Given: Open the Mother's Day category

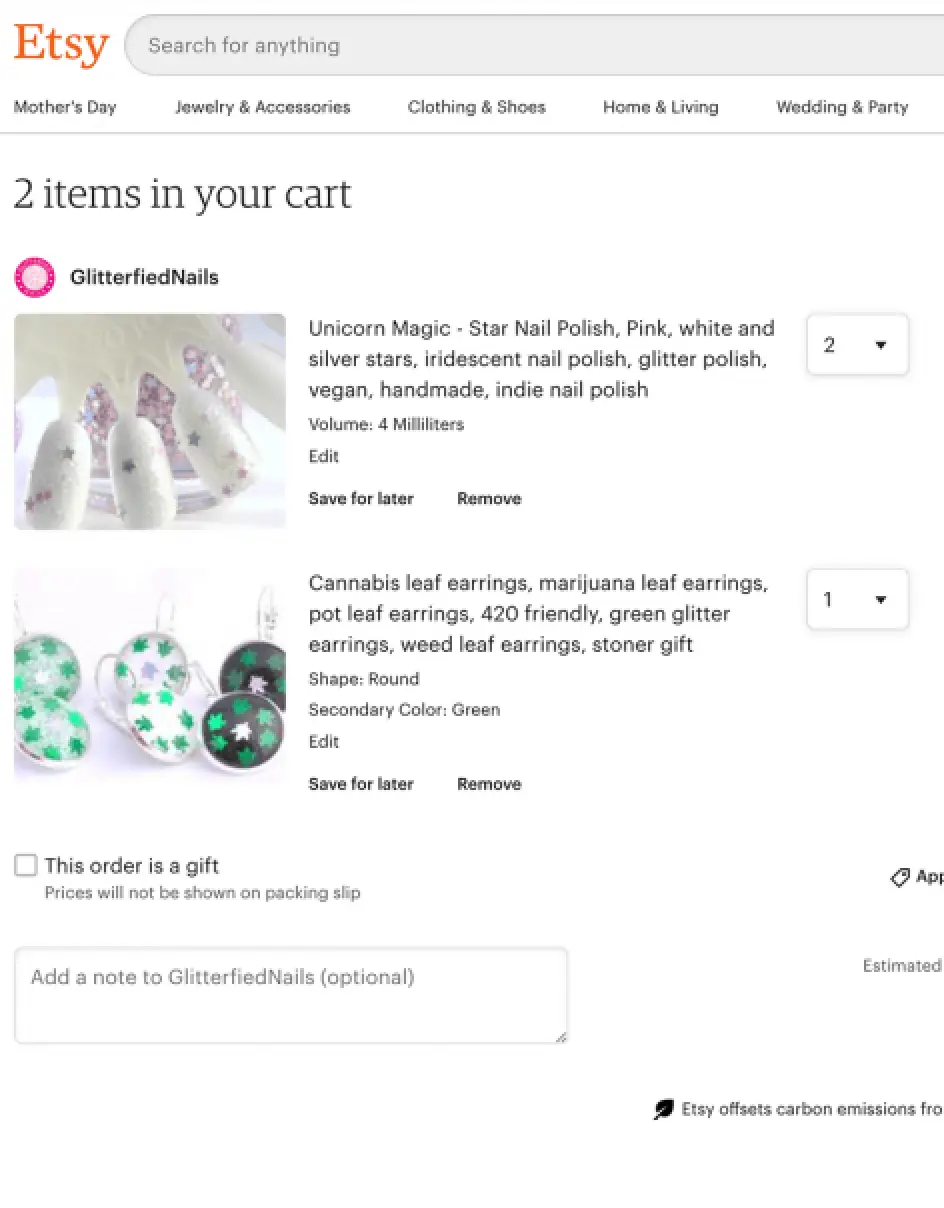Looking at the screenshot, I should click(65, 107).
